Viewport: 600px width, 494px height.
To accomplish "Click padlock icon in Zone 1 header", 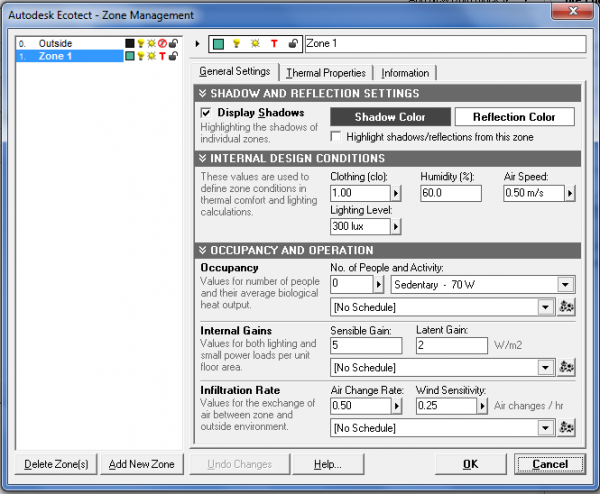I will (293, 44).
